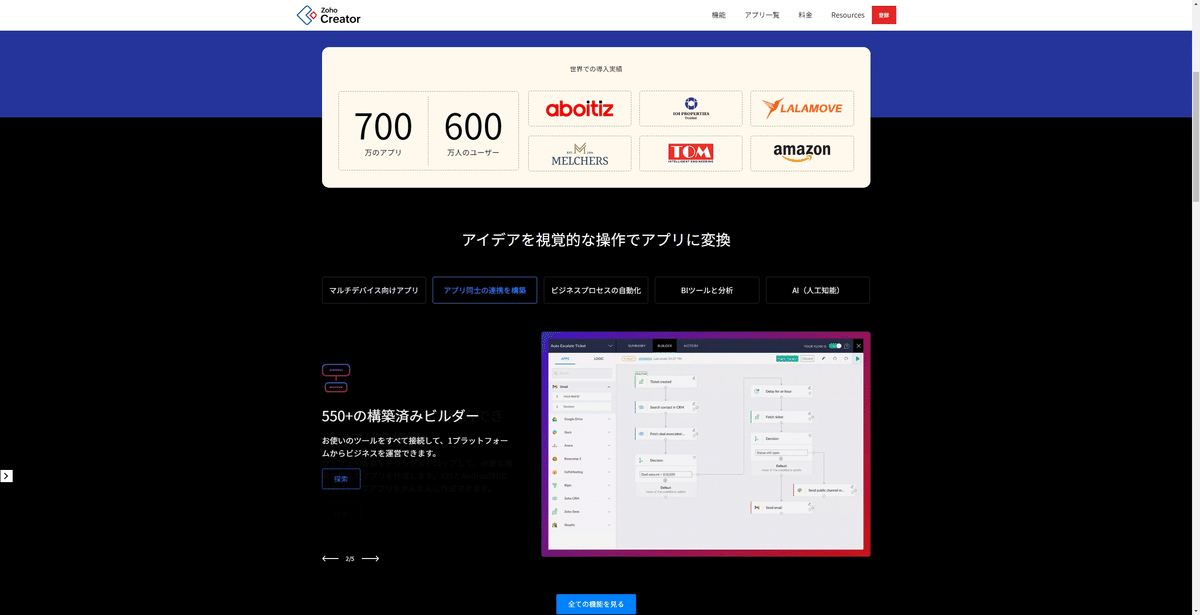The height and width of the screenshot is (615, 1200).
Task: Click the Gmail app icon in sidebar
Action: pyautogui.click(x=555, y=387)
